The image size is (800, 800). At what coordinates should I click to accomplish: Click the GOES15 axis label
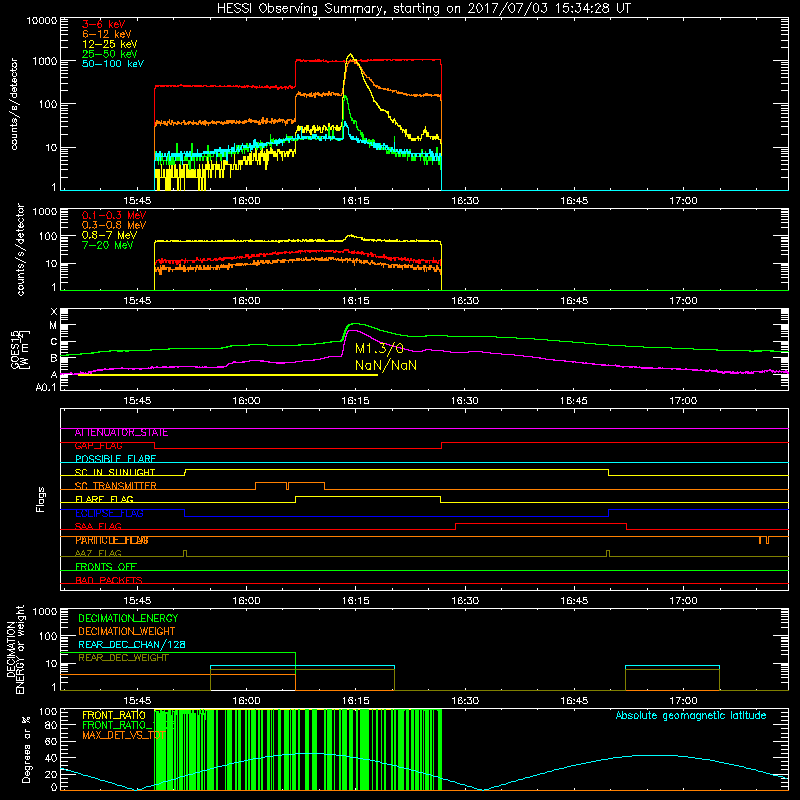click(16, 348)
